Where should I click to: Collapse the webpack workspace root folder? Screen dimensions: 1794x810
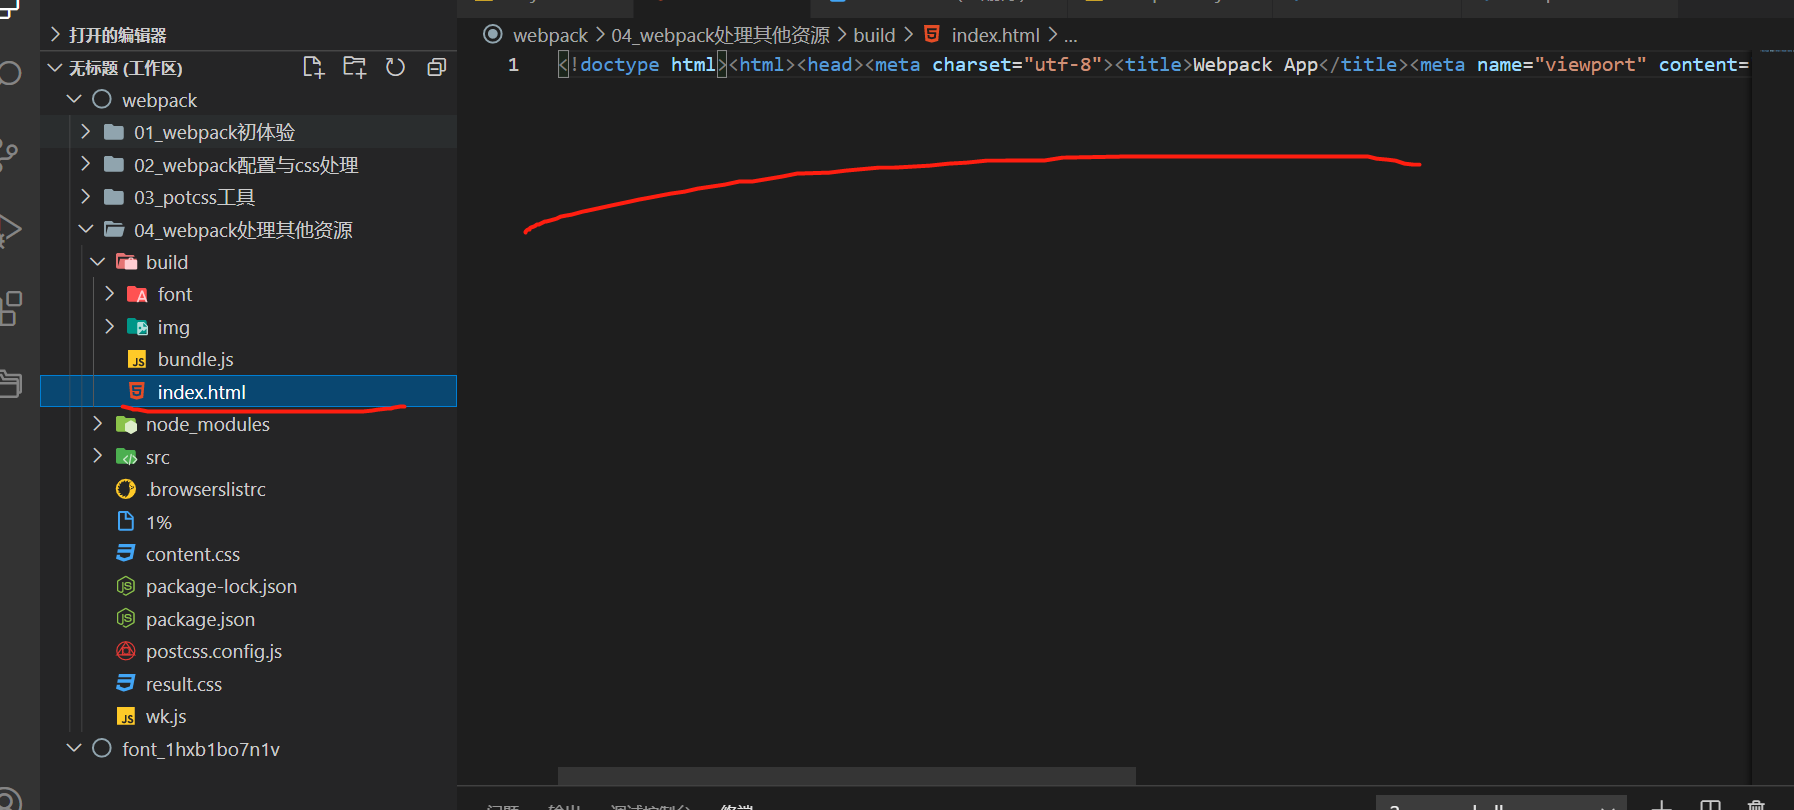pos(74,100)
